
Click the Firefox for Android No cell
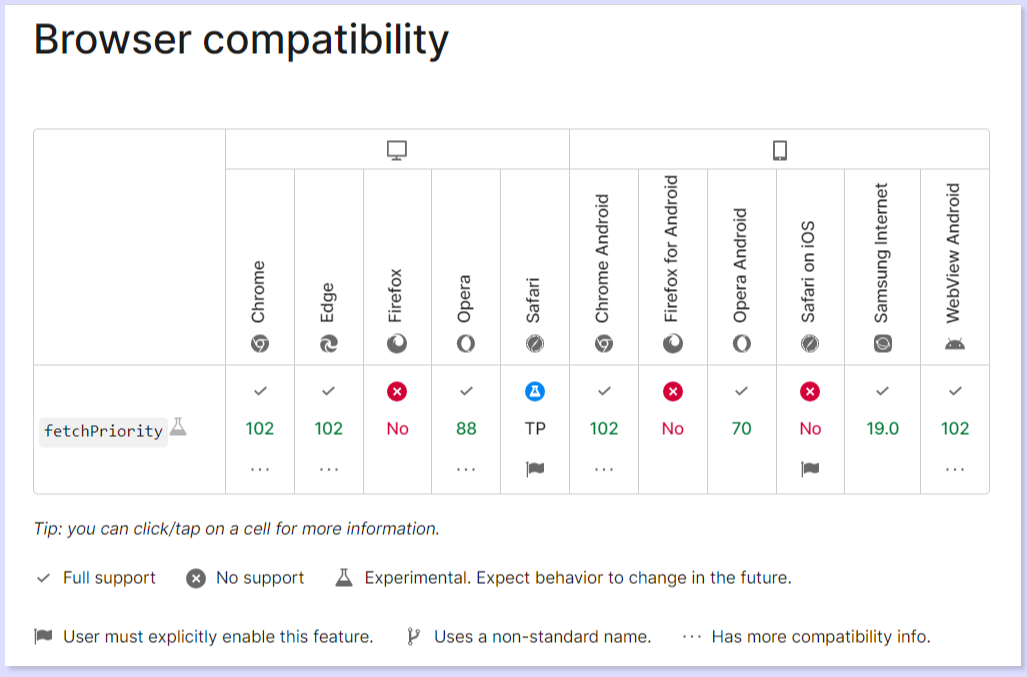click(x=673, y=428)
